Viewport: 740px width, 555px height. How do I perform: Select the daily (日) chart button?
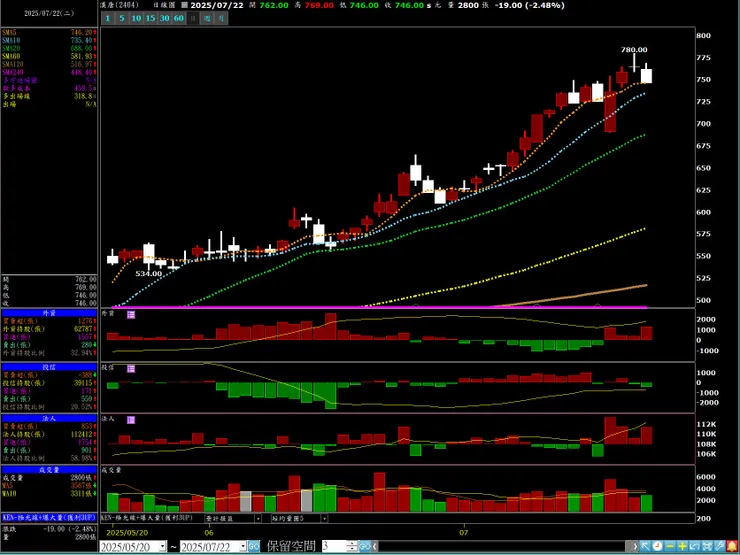click(193, 18)
